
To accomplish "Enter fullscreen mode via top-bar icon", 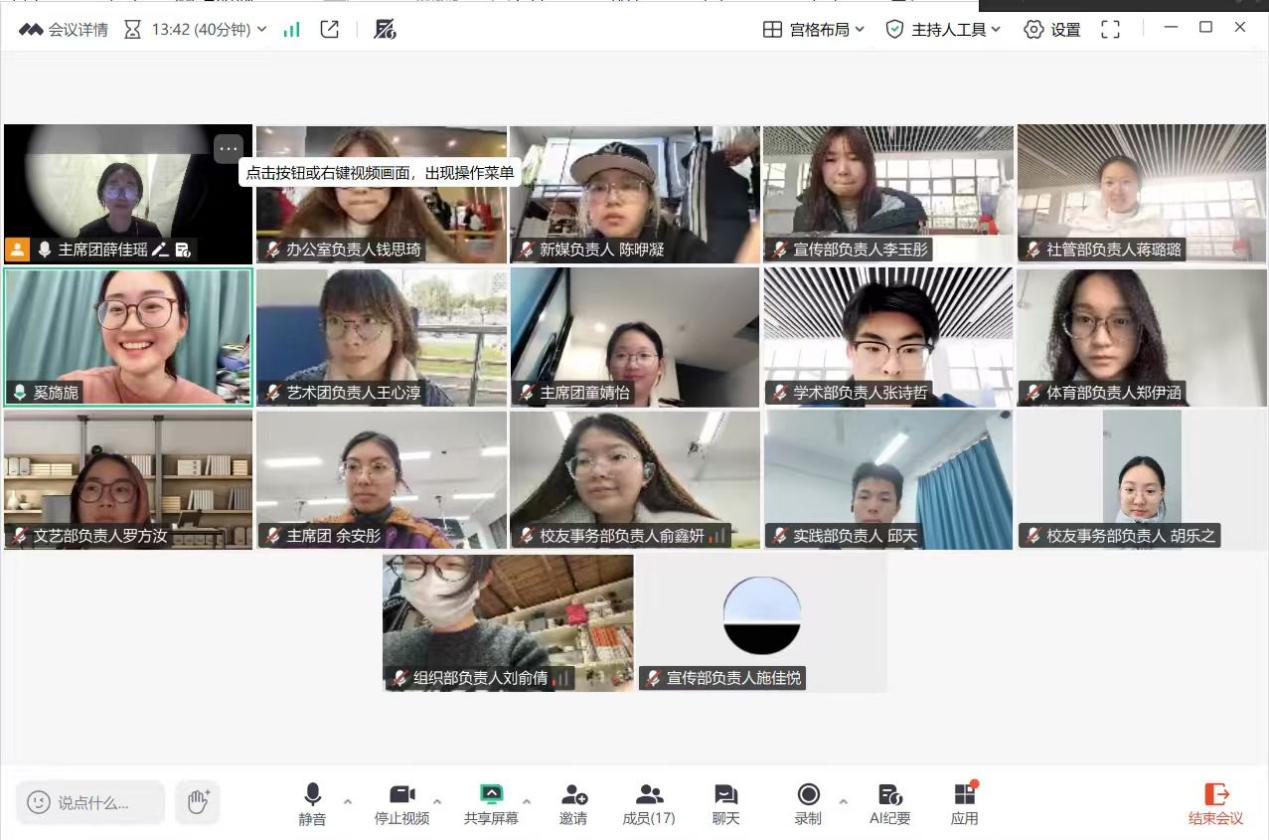I will (x=1110, y=30).
